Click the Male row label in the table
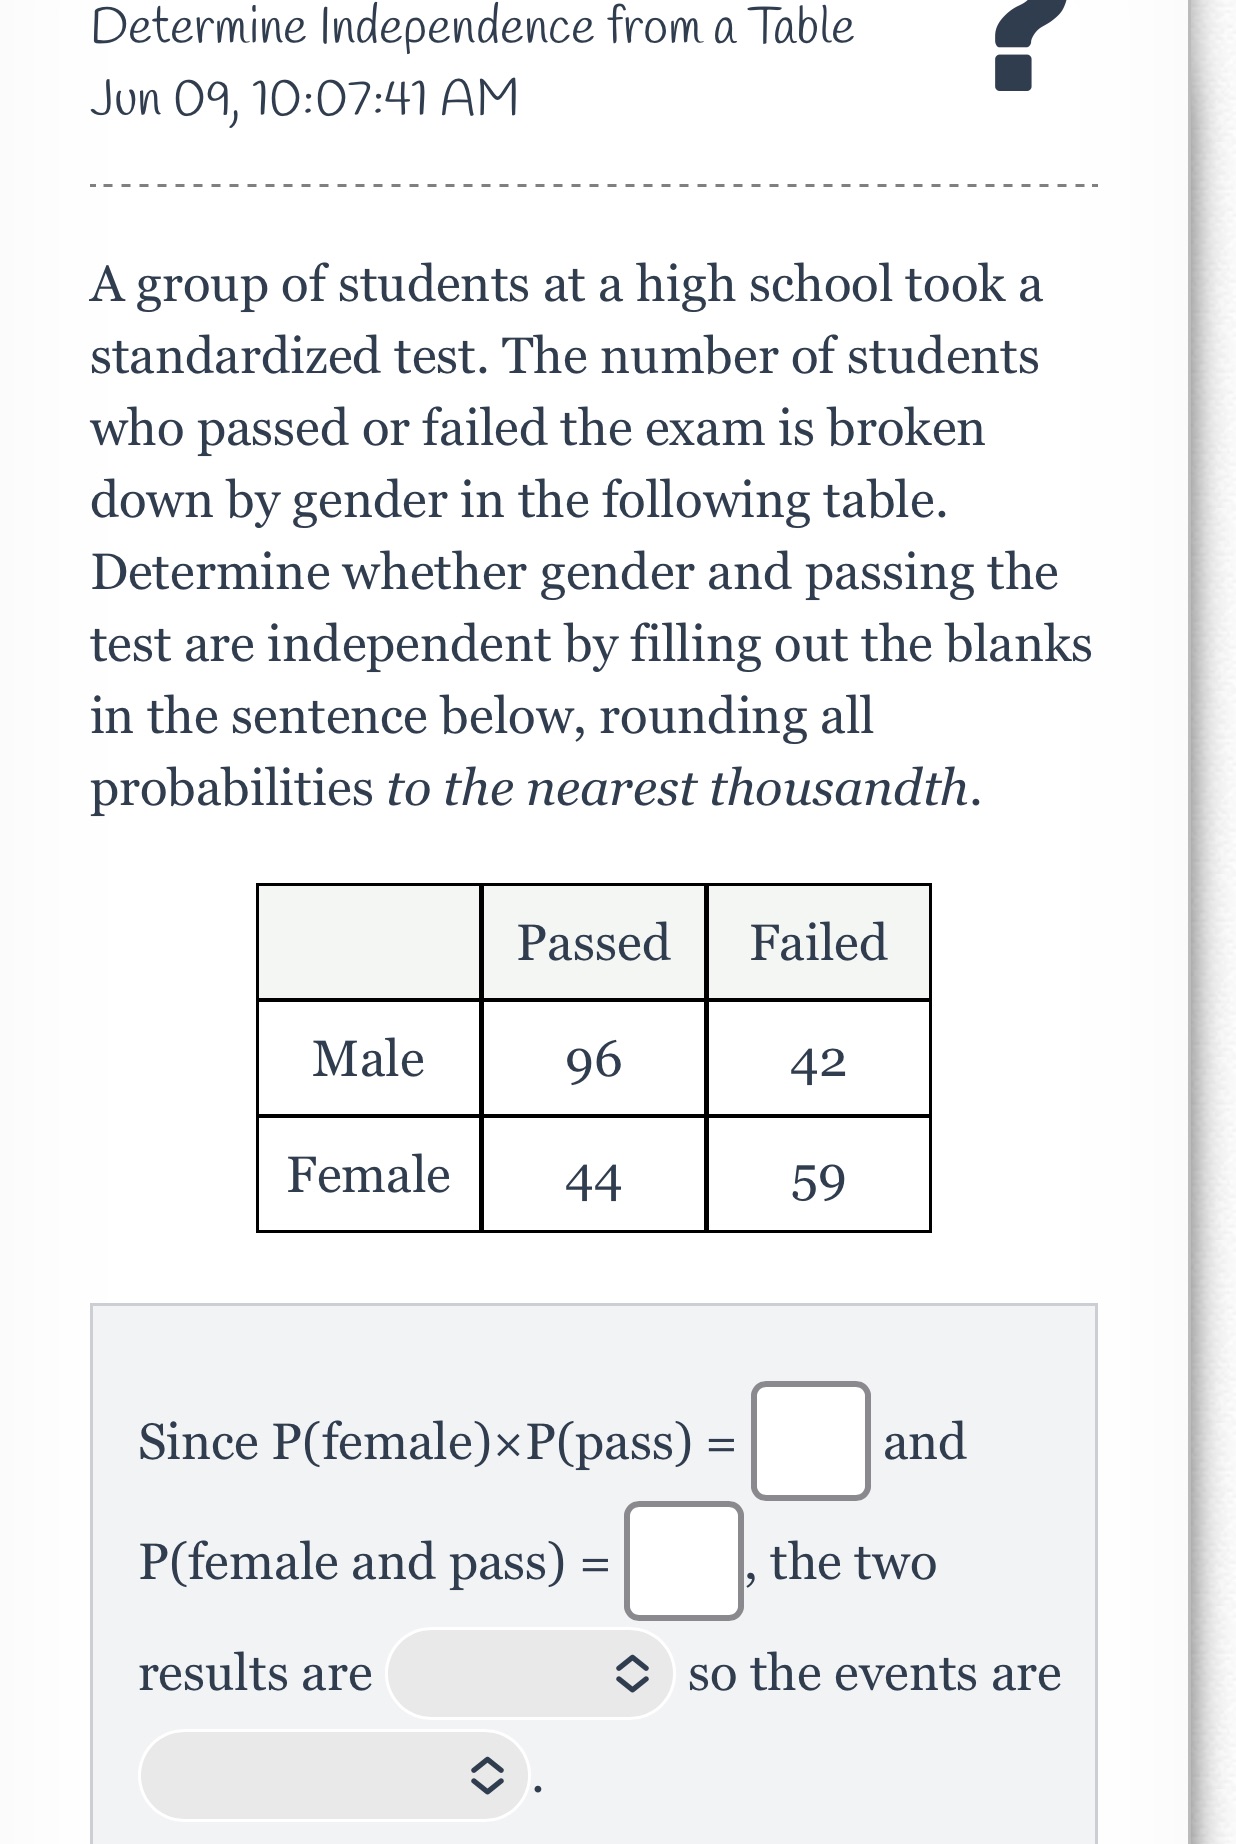1236x1844 pixels. [x=367, y=1061]
